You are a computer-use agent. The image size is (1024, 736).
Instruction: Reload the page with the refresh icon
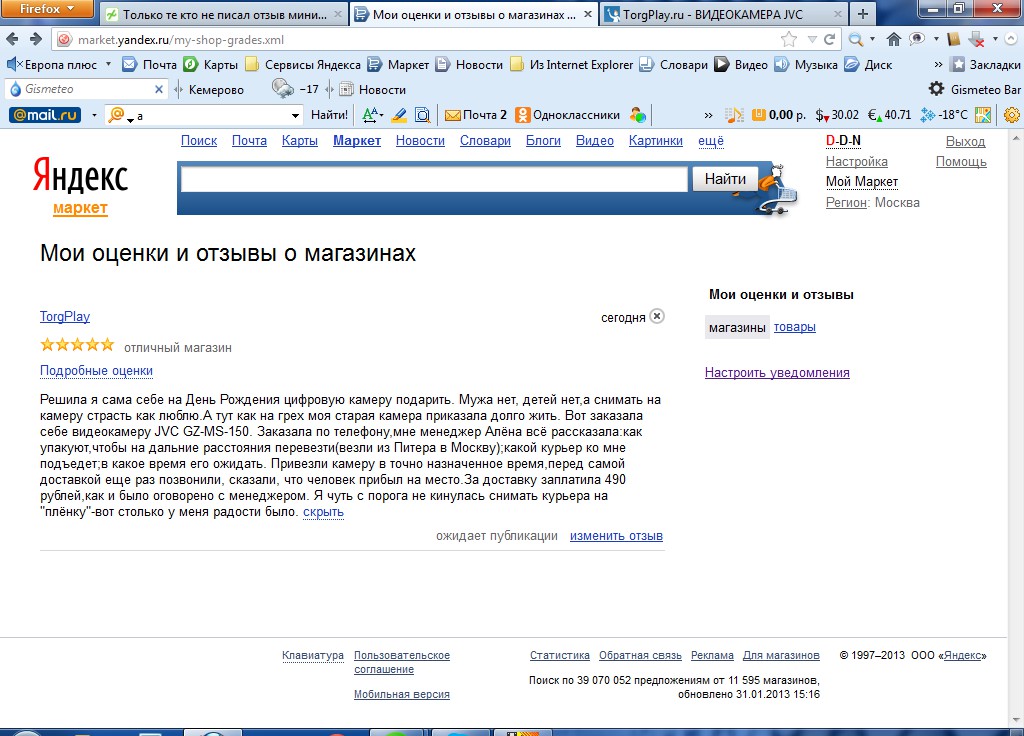pyautogui.click(x=829, y=39)
